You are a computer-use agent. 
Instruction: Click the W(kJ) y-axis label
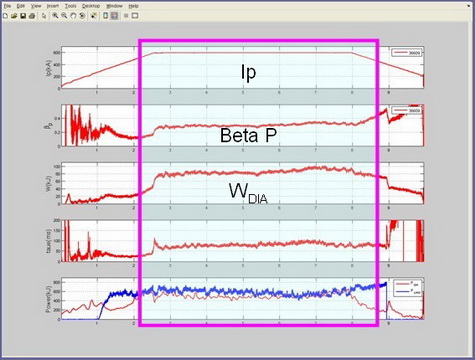tap(50, 183)
